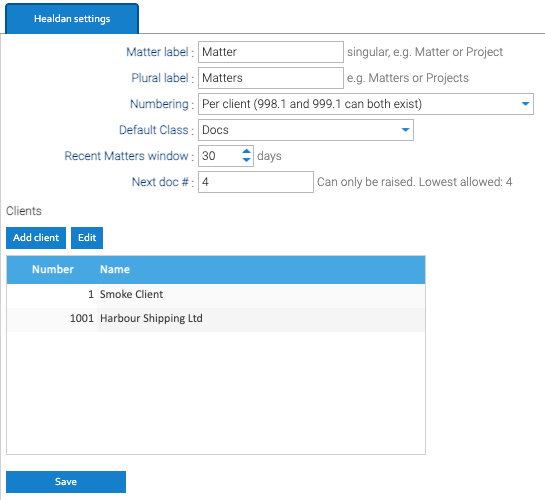Increase Recent Matters window days

[x=246, y=151]
